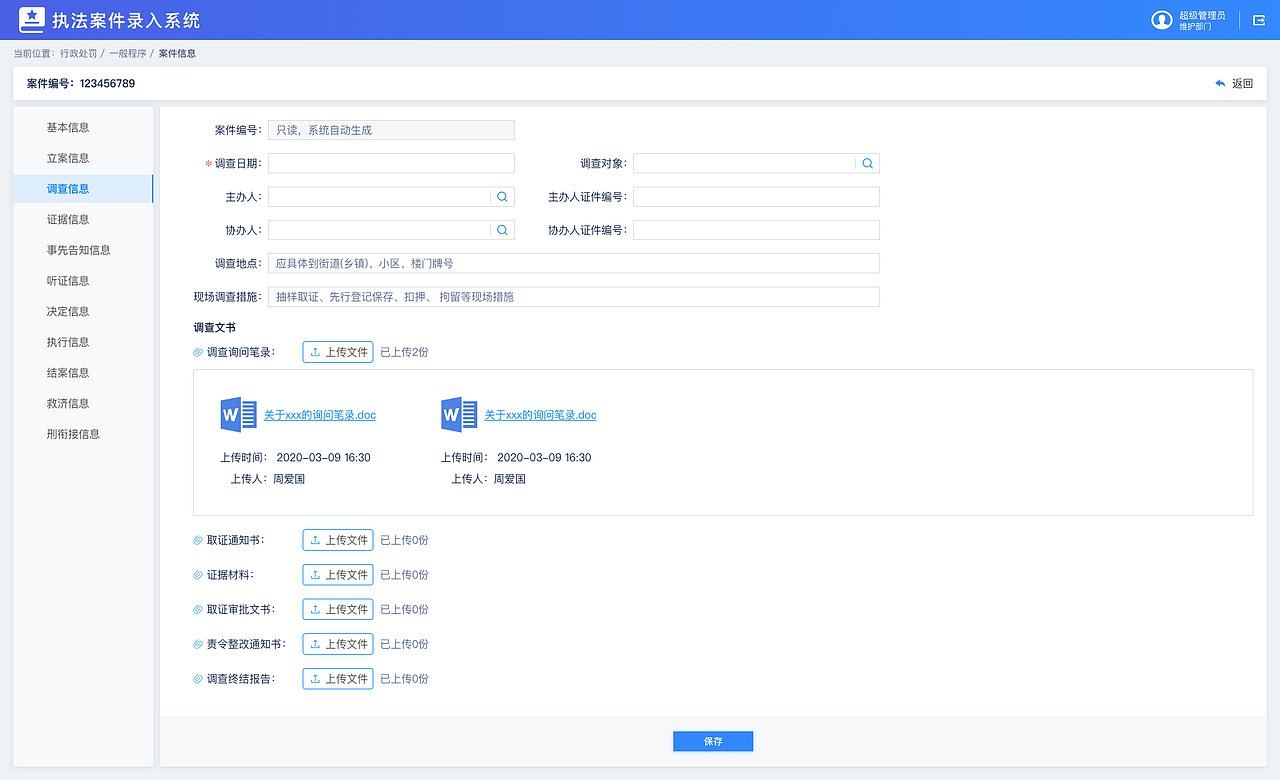Click paperclip icon beside 取证通知书
The height and width of the screenshot is (780, 1280).
[x=198, y=540]
